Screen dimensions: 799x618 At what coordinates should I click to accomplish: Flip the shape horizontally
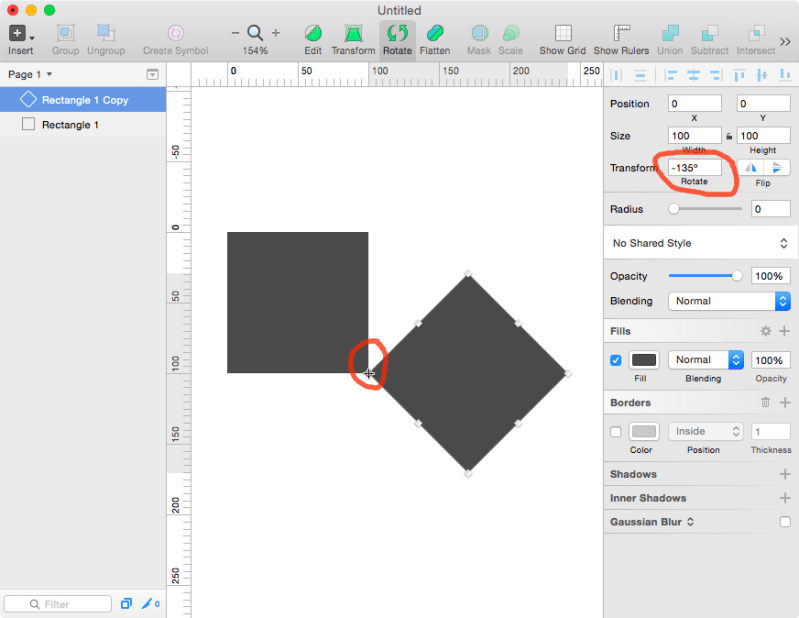(751, 168)
